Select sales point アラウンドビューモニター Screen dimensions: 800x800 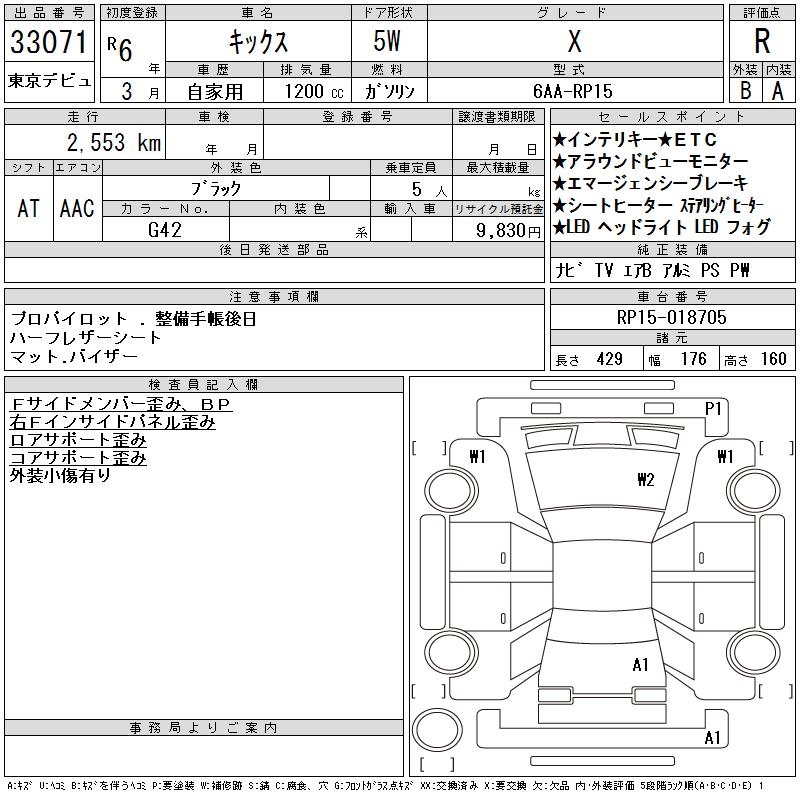[x=651, y=161]
